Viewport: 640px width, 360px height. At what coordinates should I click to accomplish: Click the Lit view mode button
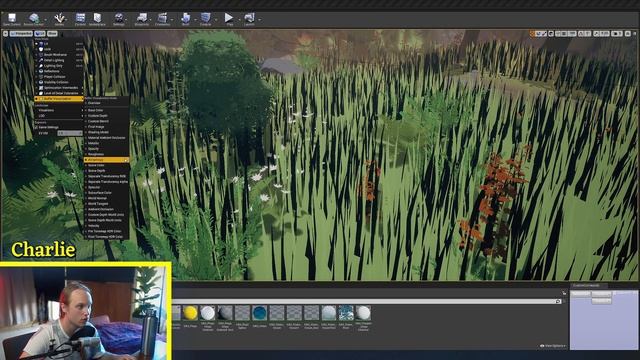pyautogui.click(x=40, y=33)
